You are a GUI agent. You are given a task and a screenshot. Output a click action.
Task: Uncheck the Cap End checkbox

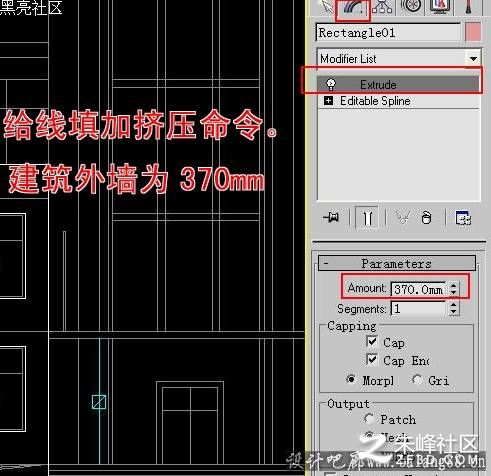[372, 360]
